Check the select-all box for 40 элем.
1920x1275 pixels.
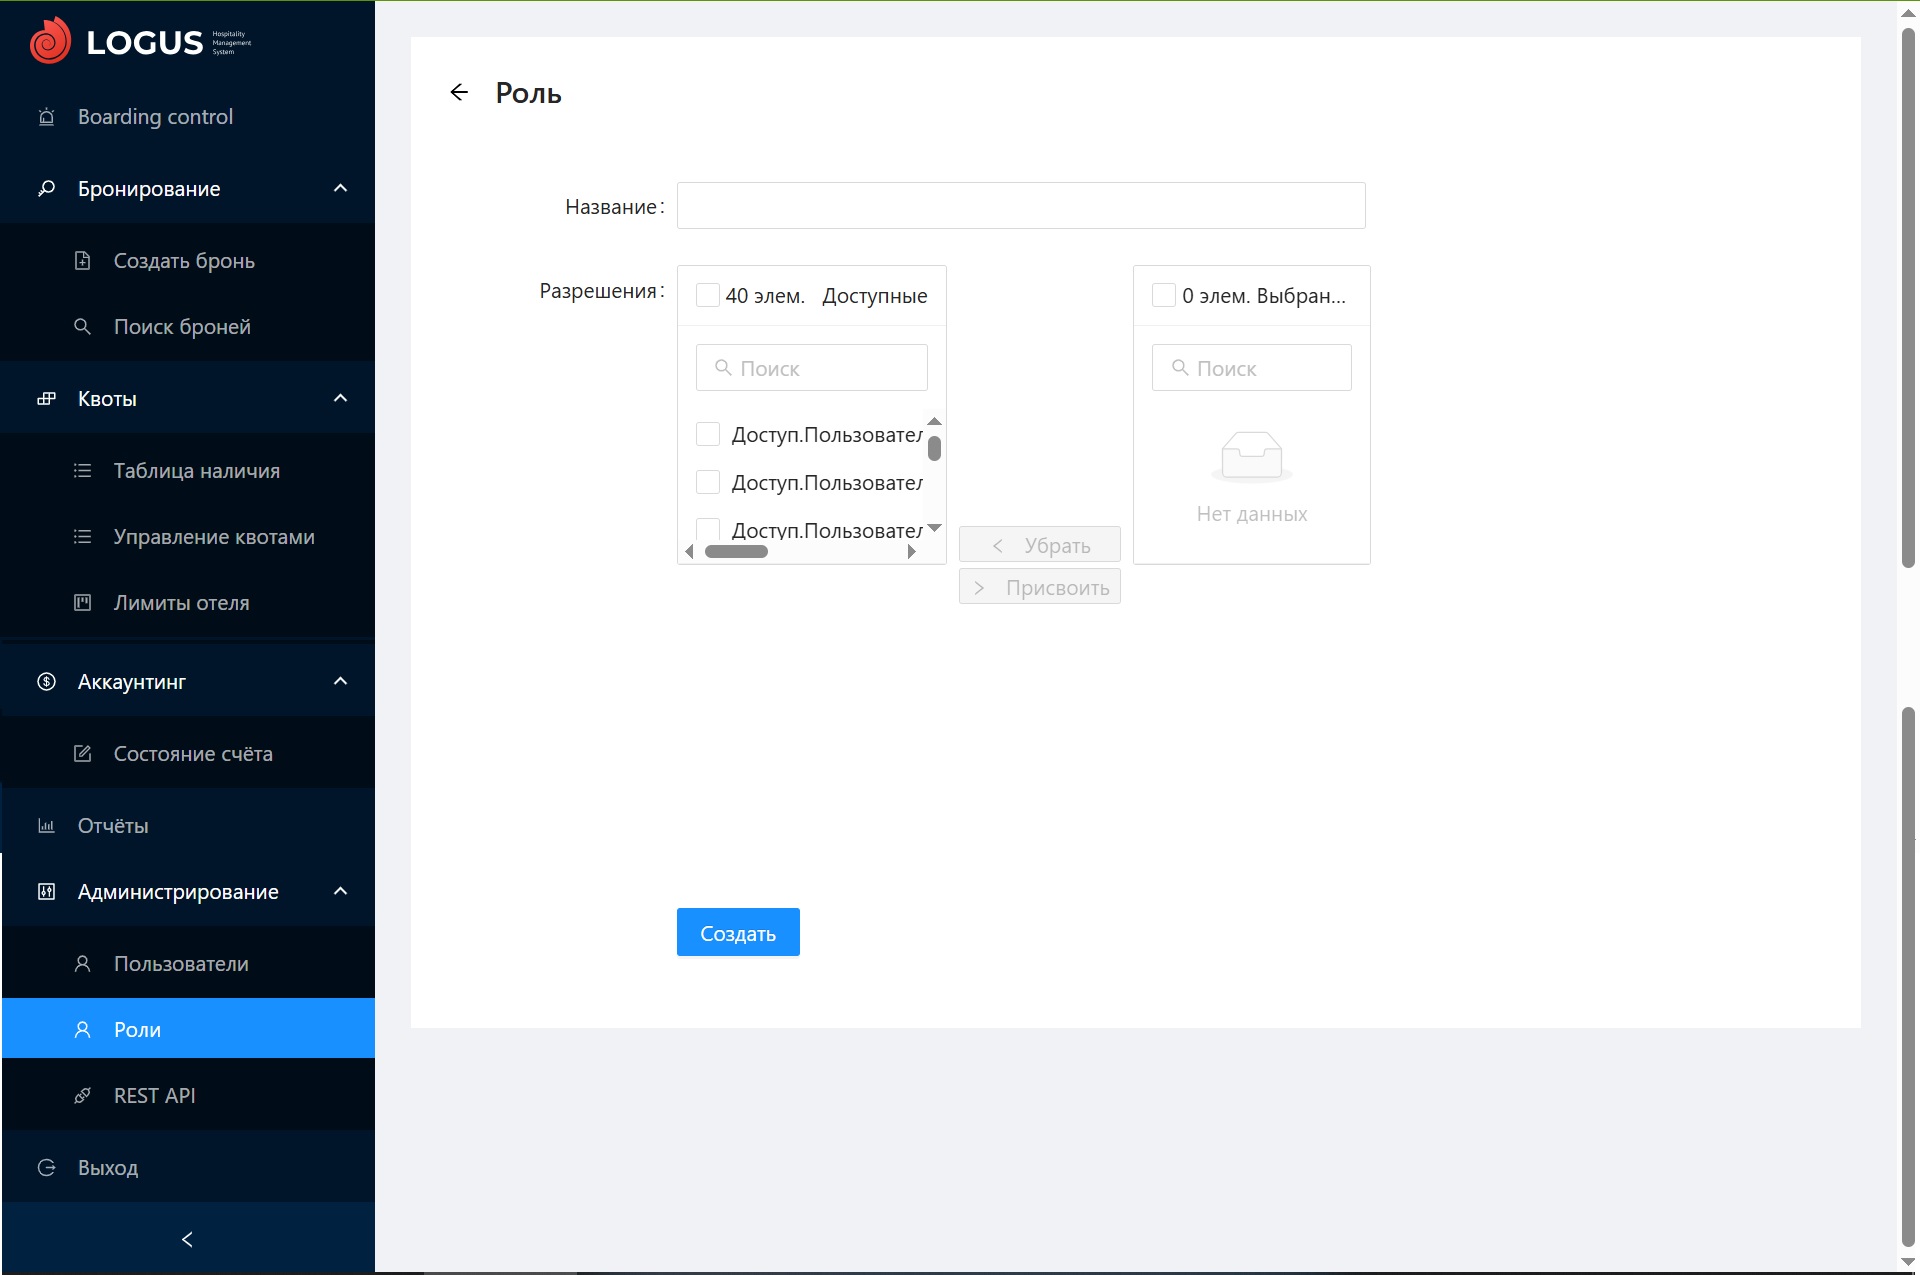pos(707,295)
